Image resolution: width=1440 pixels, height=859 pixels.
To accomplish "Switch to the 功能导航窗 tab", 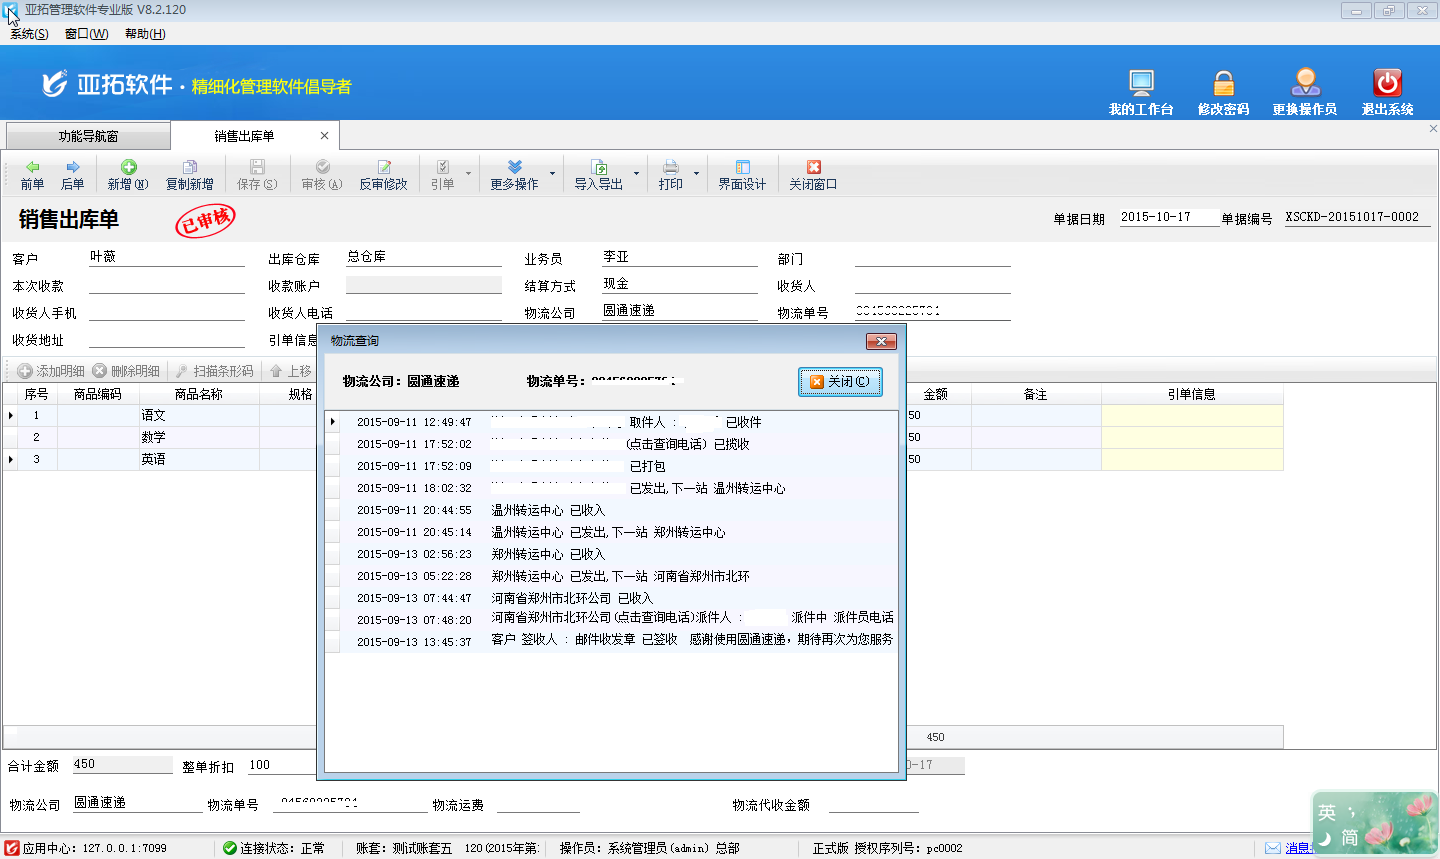I will pyautogui.click(x=88, y=136).
